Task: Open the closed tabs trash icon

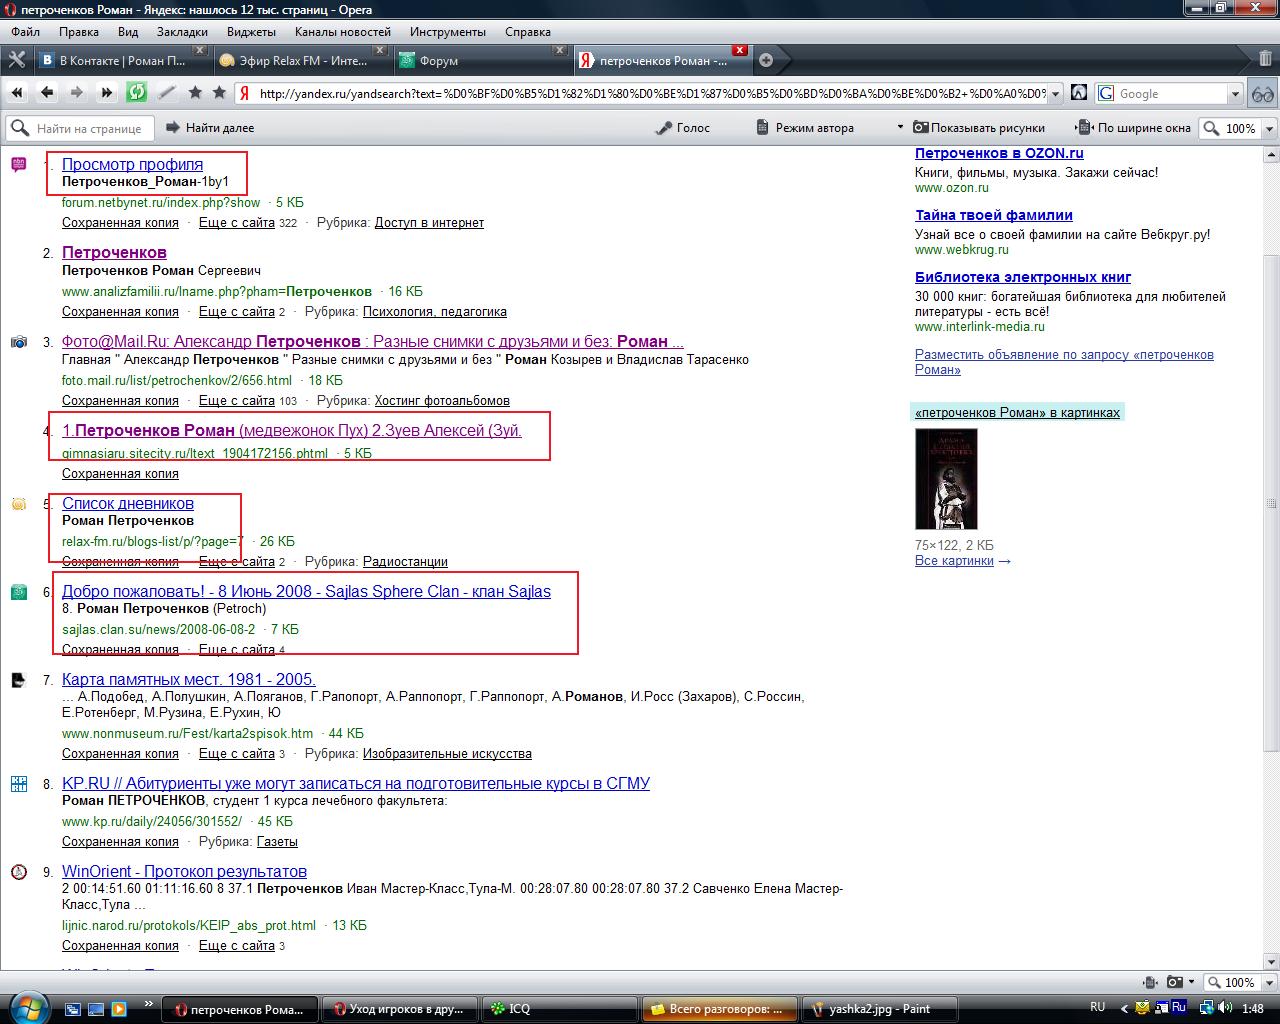Action: click(x=1265, y=59)
